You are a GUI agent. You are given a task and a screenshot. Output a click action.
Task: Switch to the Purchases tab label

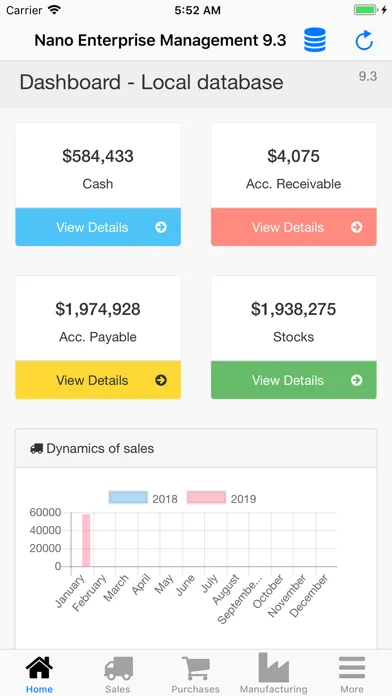[196, 689]
